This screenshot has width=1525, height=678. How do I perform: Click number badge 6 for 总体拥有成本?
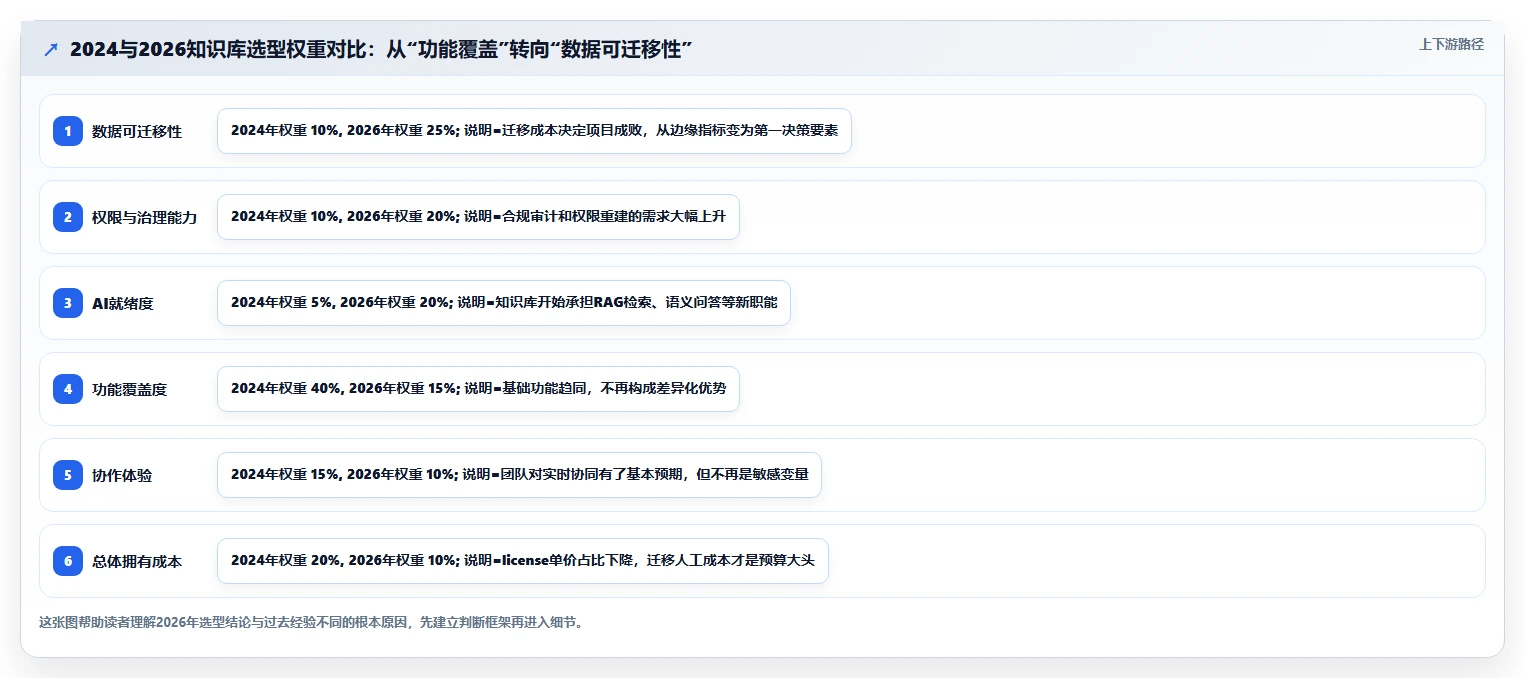click(x=68, y=561)
